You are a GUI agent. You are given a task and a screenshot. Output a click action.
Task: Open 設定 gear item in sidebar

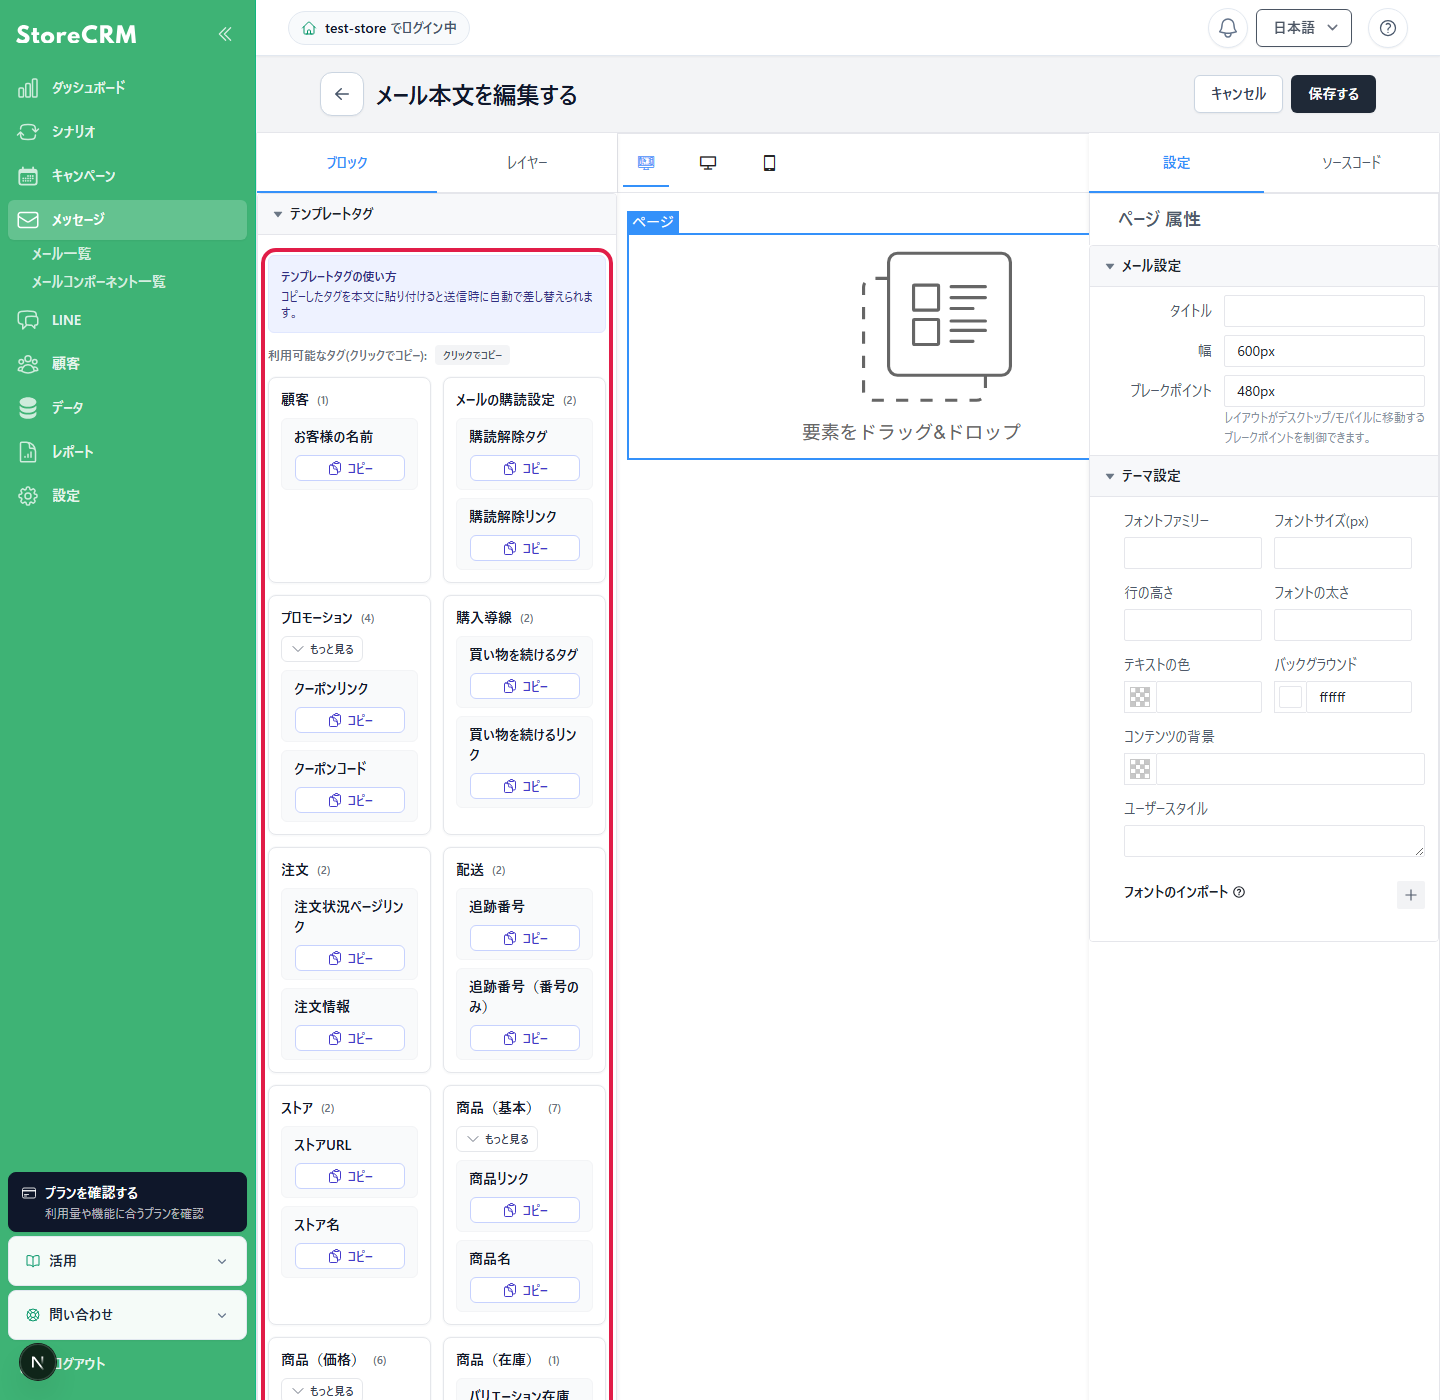[x=127, y=496]
